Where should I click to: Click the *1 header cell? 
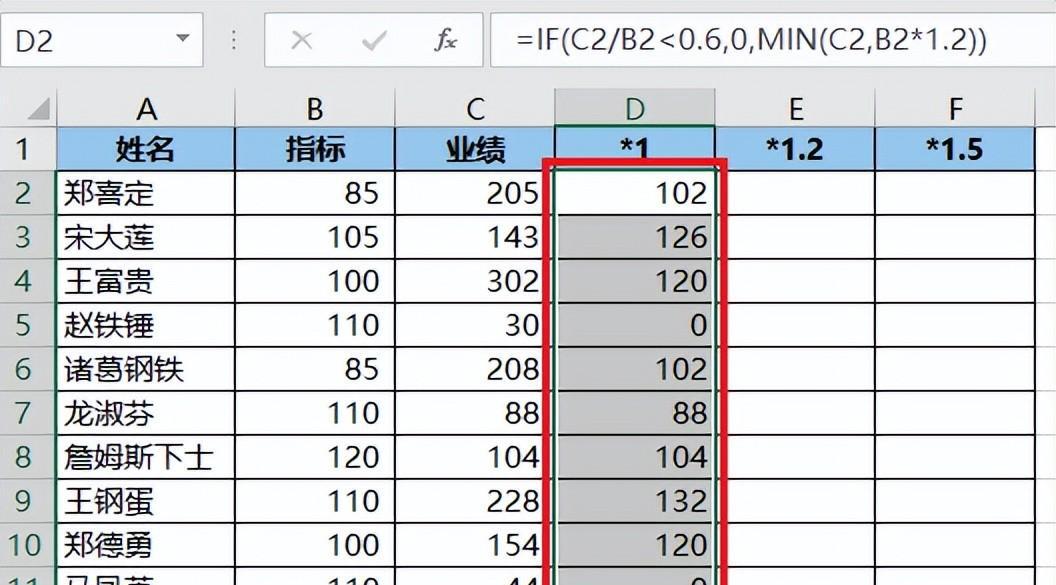(x=634, y=149)
